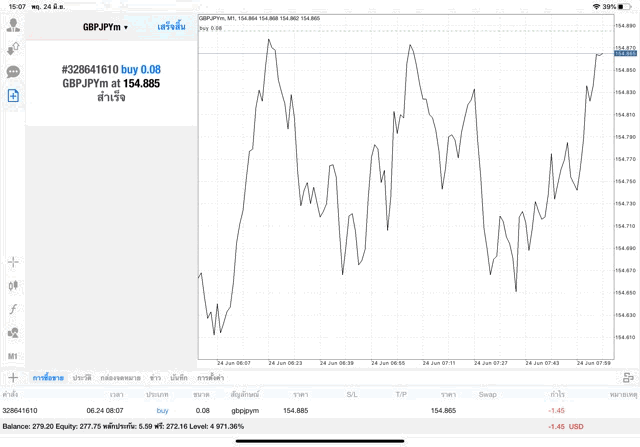
Task: Sort by the ประเภท type column header
Action: tap(157, 394)
